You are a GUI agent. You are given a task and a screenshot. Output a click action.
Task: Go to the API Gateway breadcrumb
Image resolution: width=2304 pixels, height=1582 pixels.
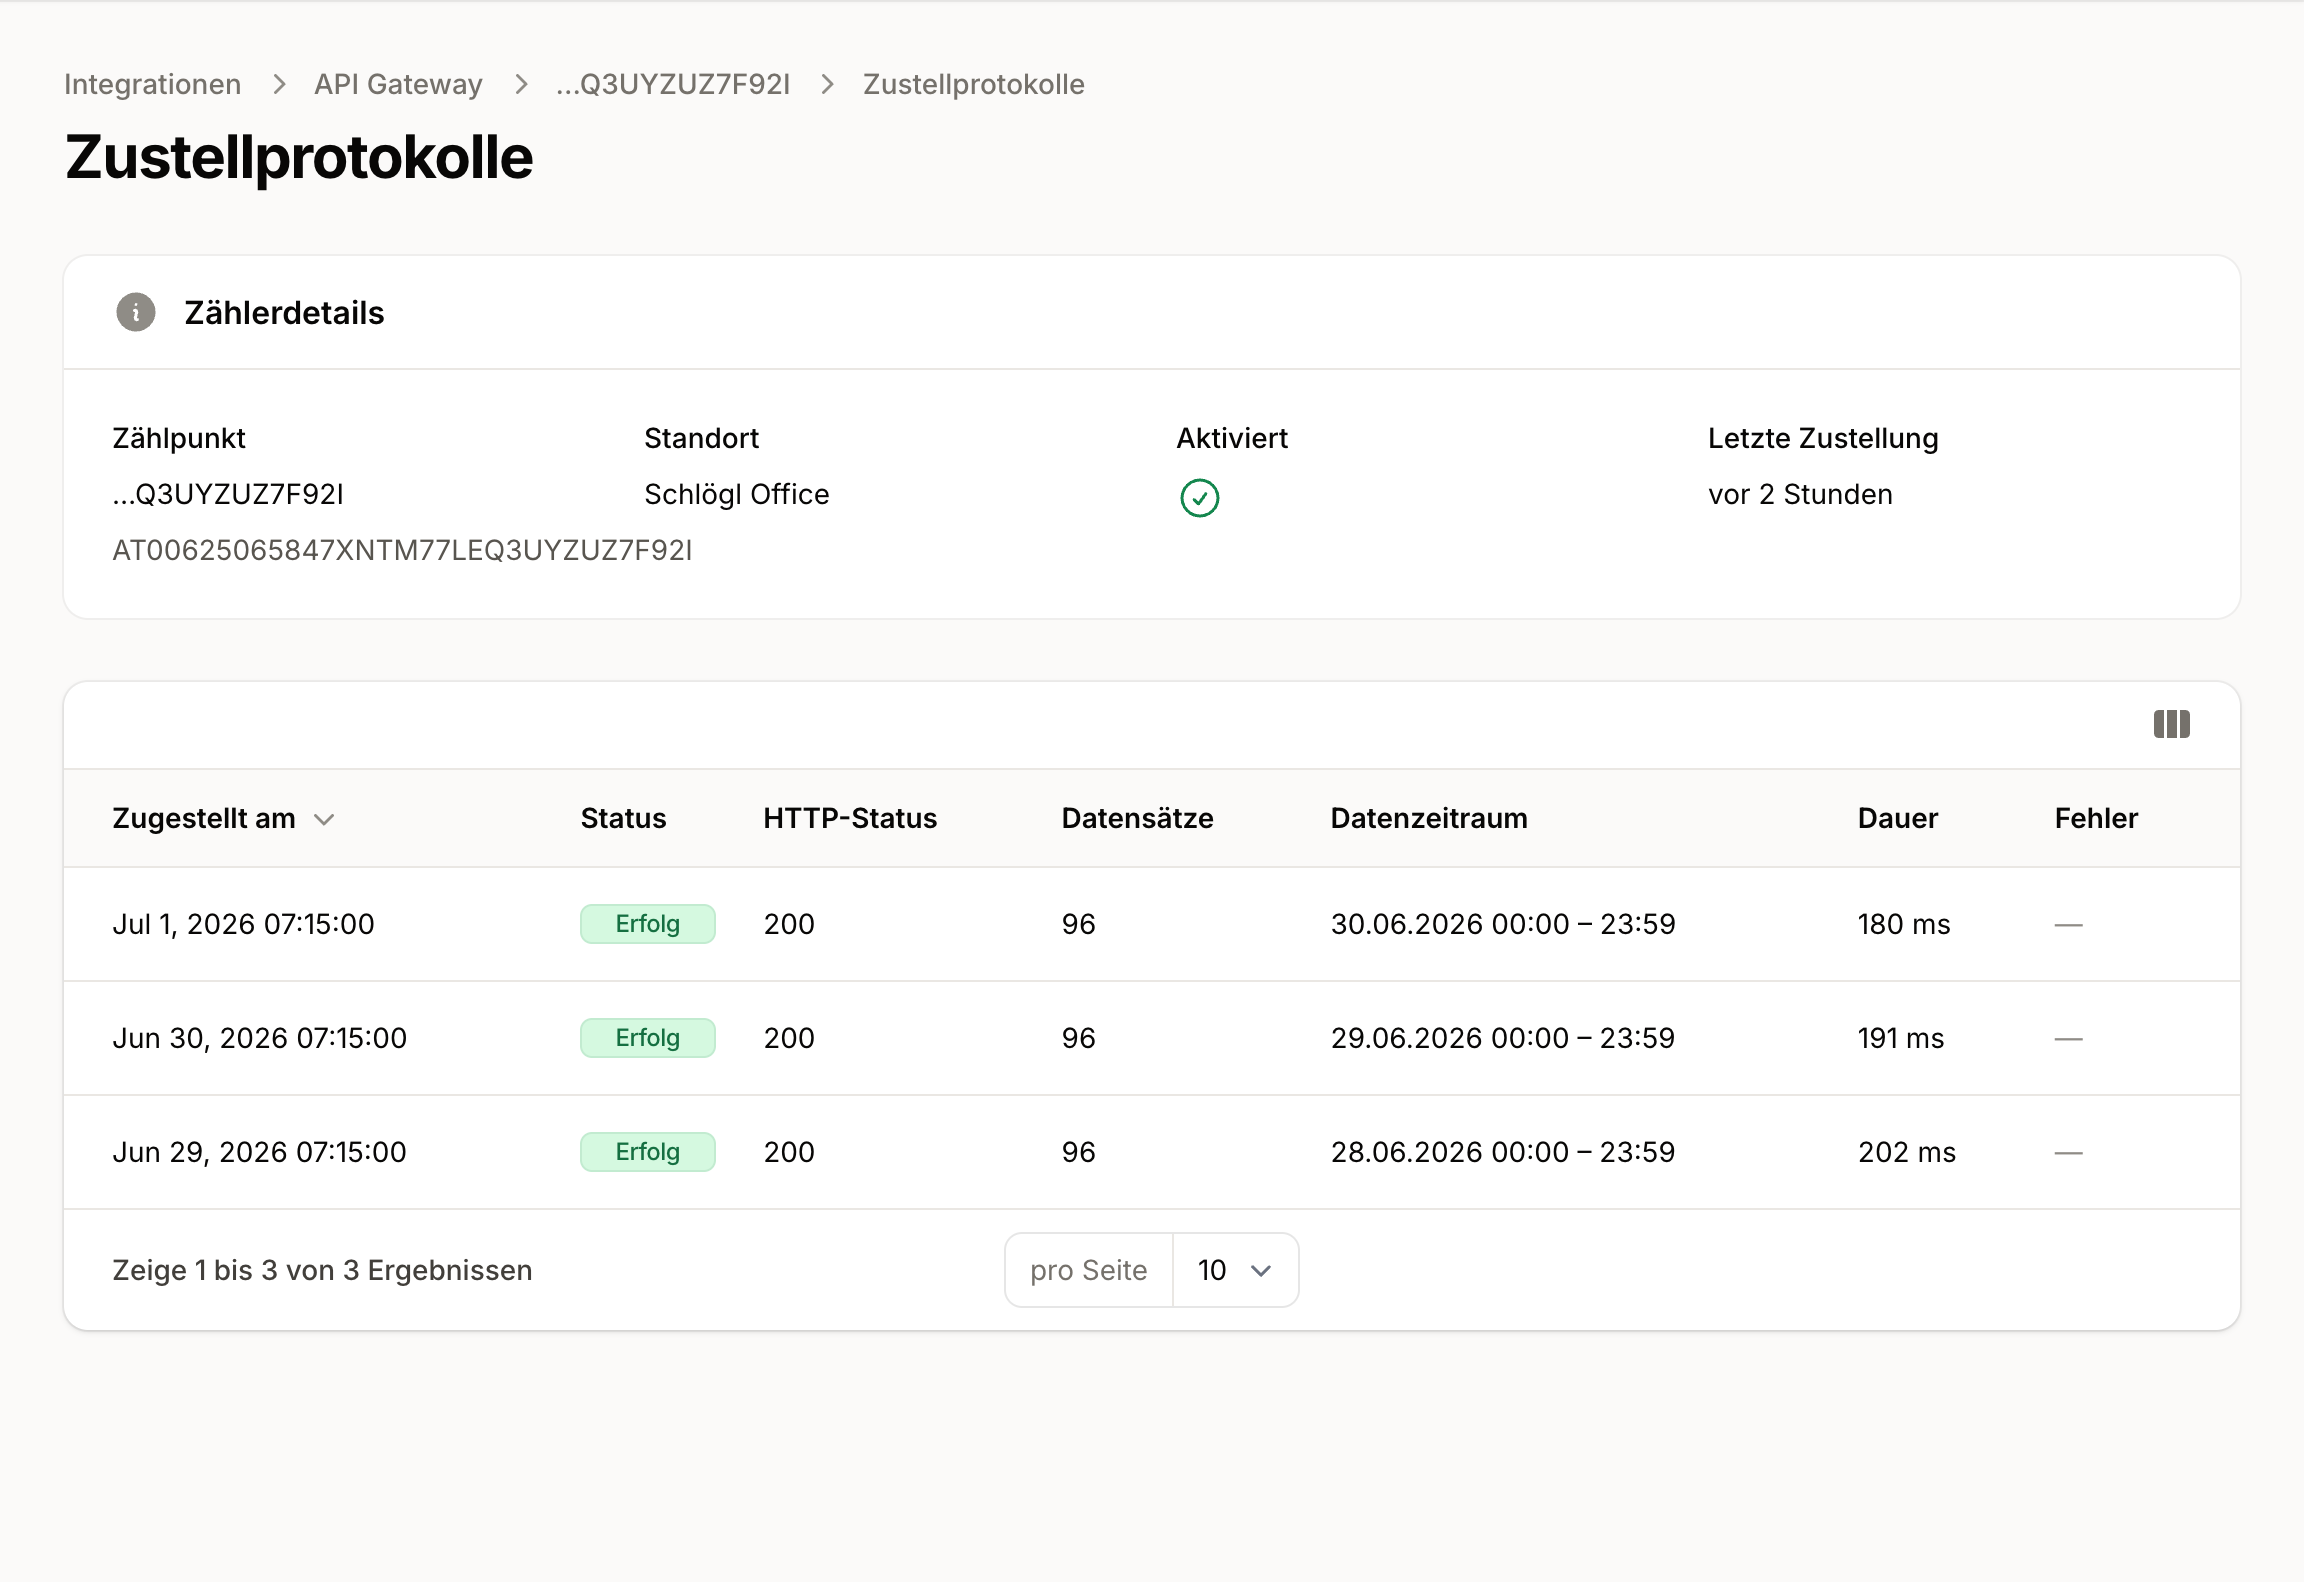click(398, 84)
